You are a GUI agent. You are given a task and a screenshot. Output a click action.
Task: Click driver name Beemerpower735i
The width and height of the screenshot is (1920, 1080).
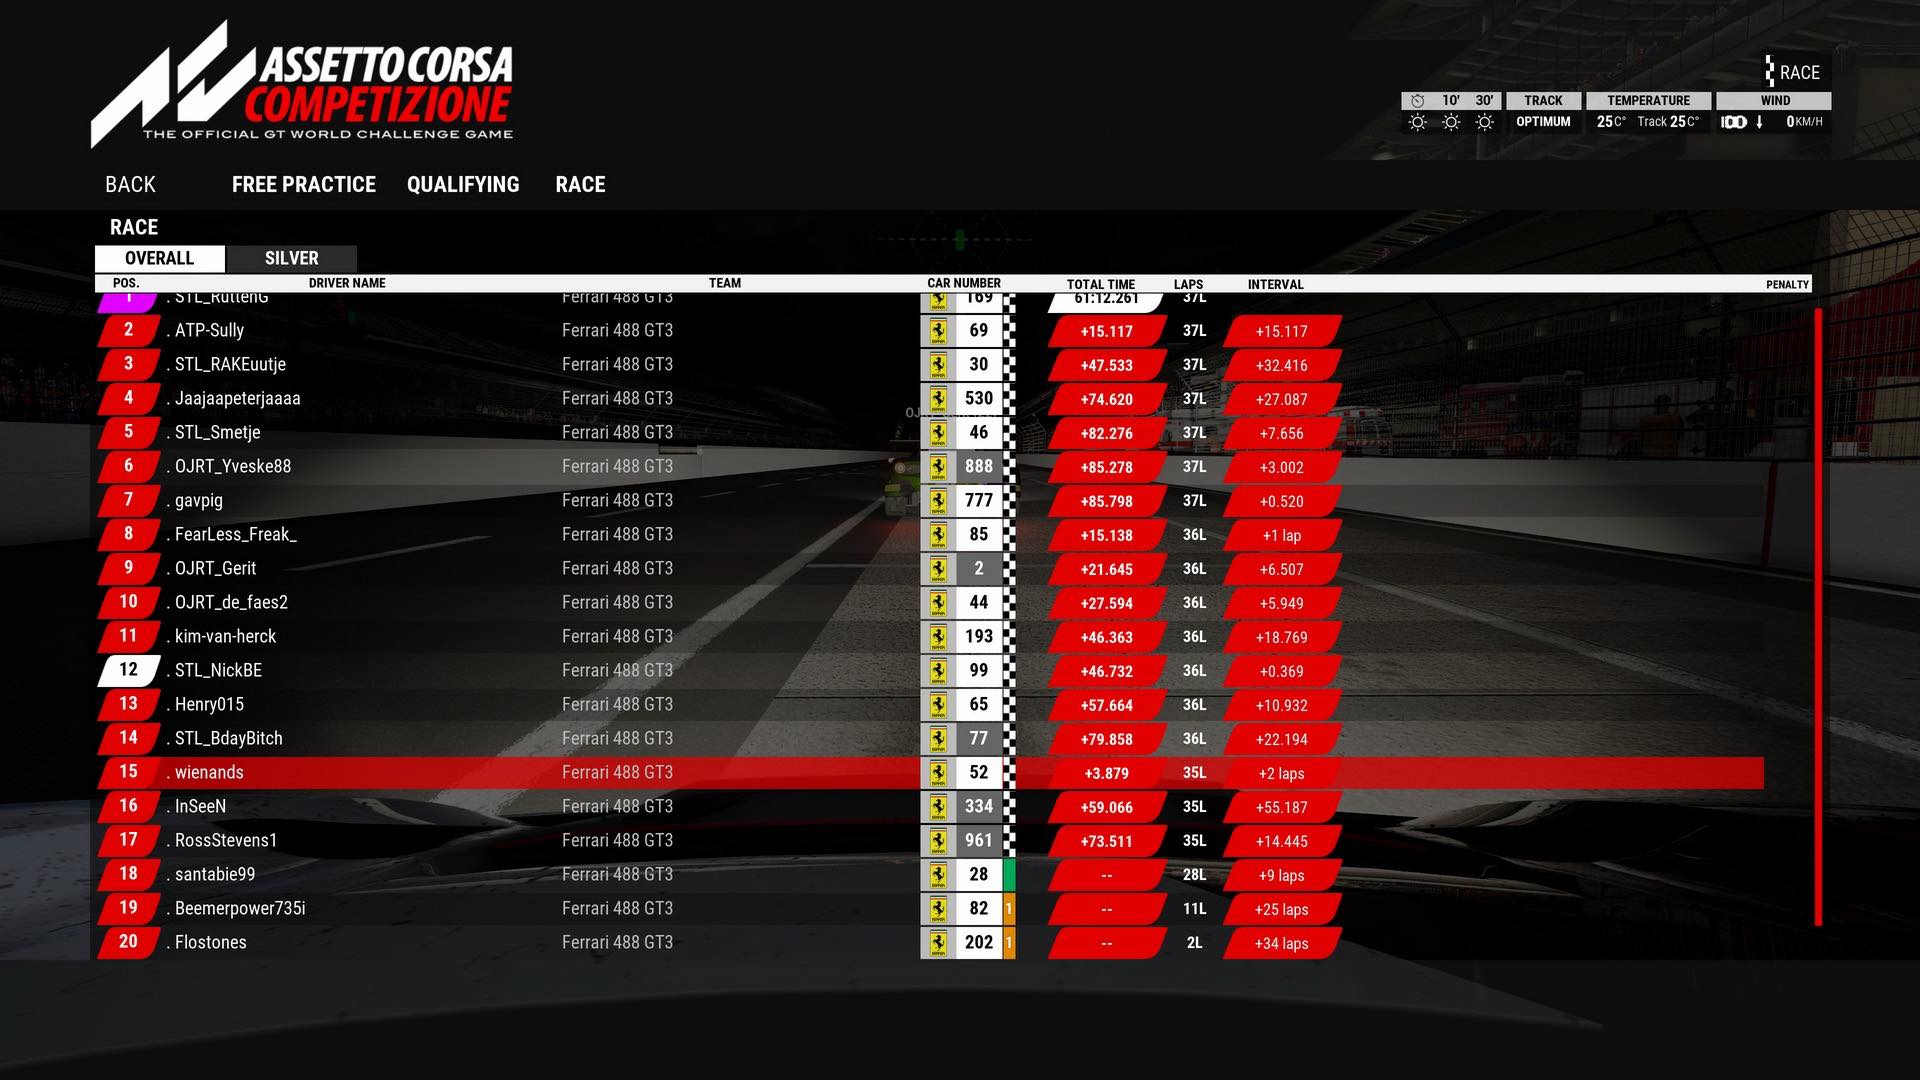coord(240,909)
